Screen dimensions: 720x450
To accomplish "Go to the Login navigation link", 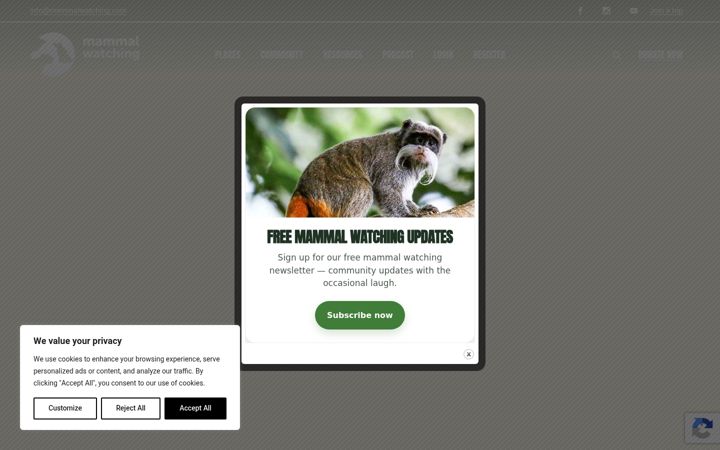I will 443,55.
